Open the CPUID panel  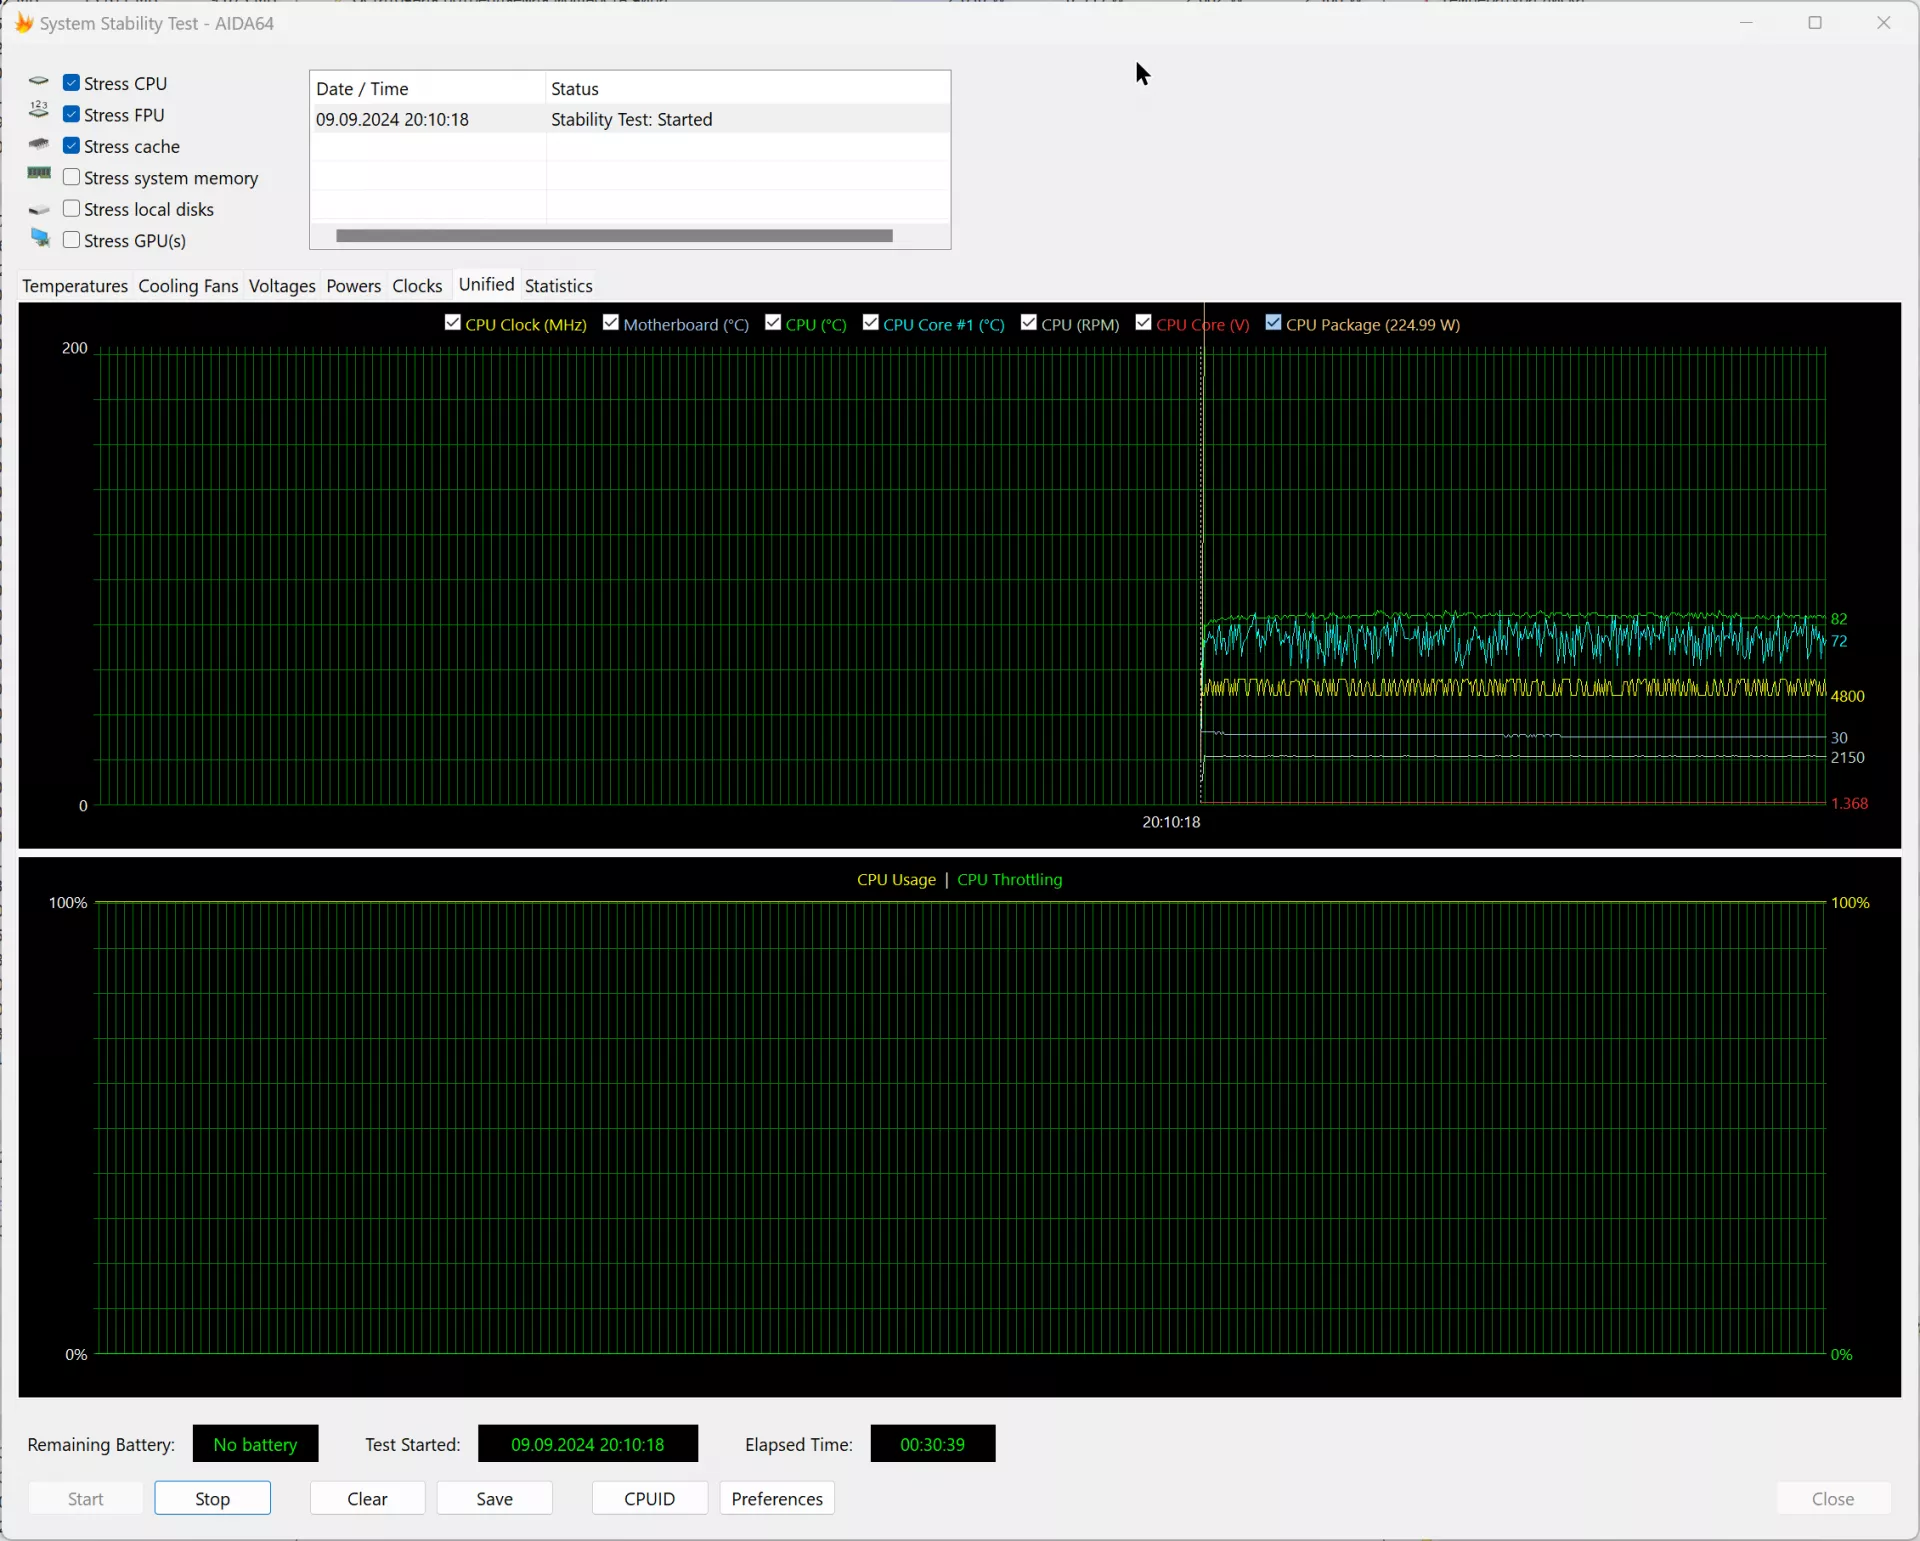pos(650,1498)
